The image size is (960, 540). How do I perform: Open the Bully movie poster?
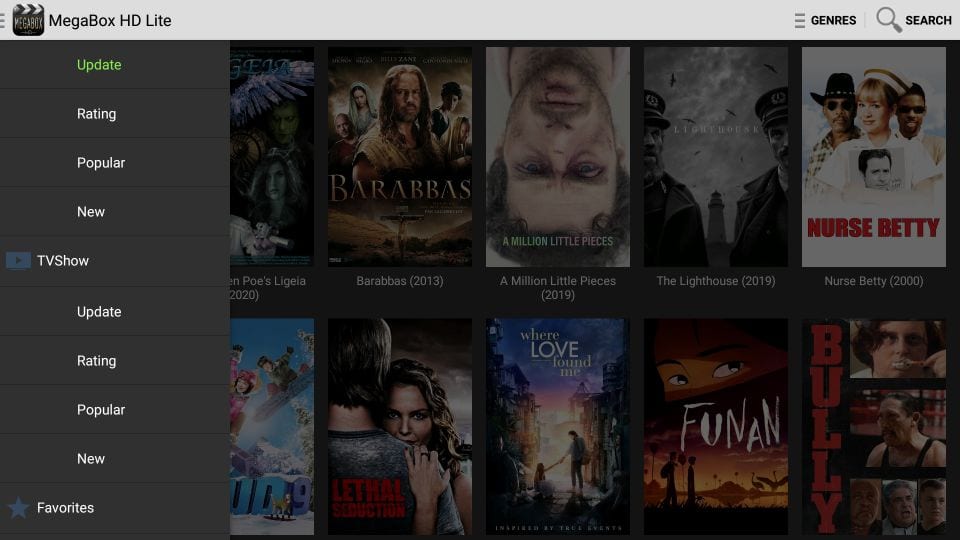click(x=874, y=427)
